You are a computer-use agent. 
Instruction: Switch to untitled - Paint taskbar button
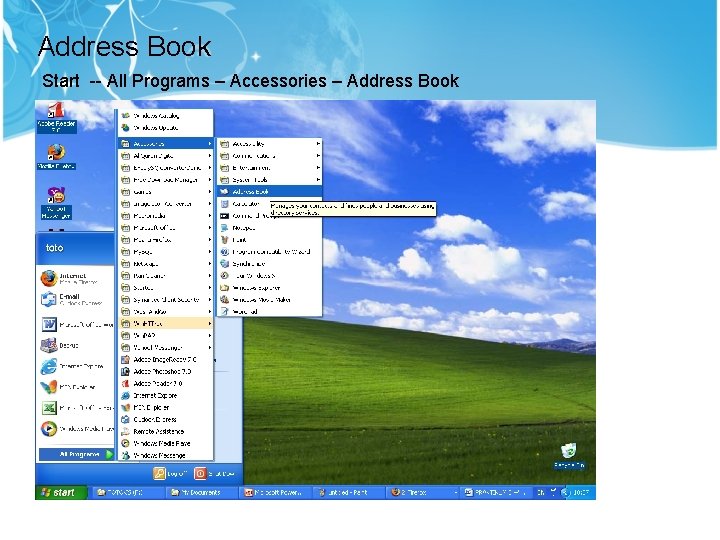point(349,493)
